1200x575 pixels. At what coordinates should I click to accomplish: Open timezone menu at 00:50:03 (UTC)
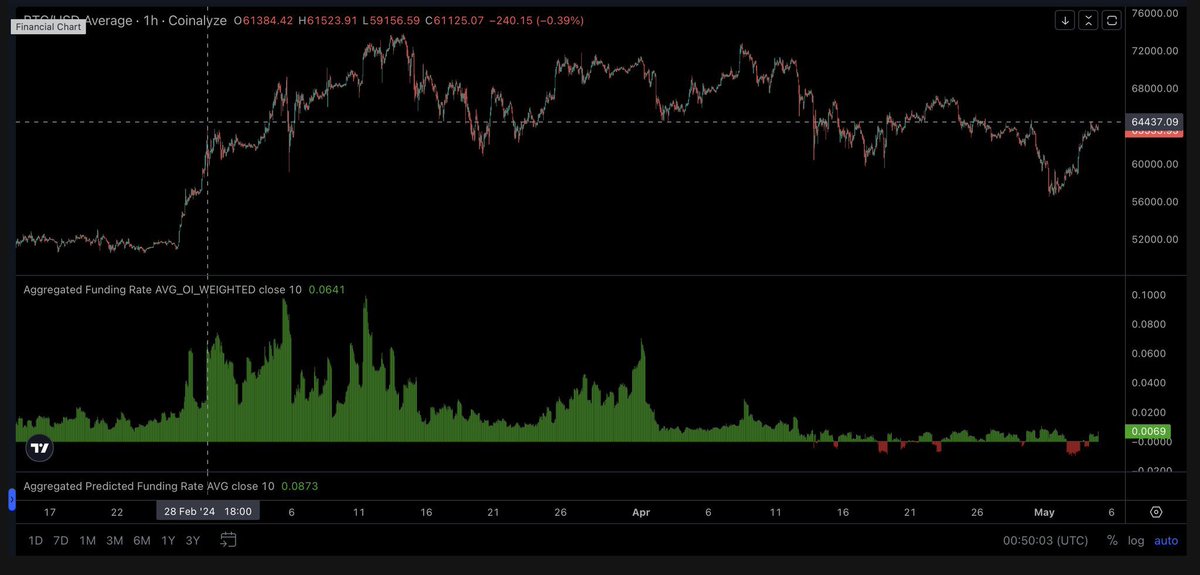[x=1046, y=541]
